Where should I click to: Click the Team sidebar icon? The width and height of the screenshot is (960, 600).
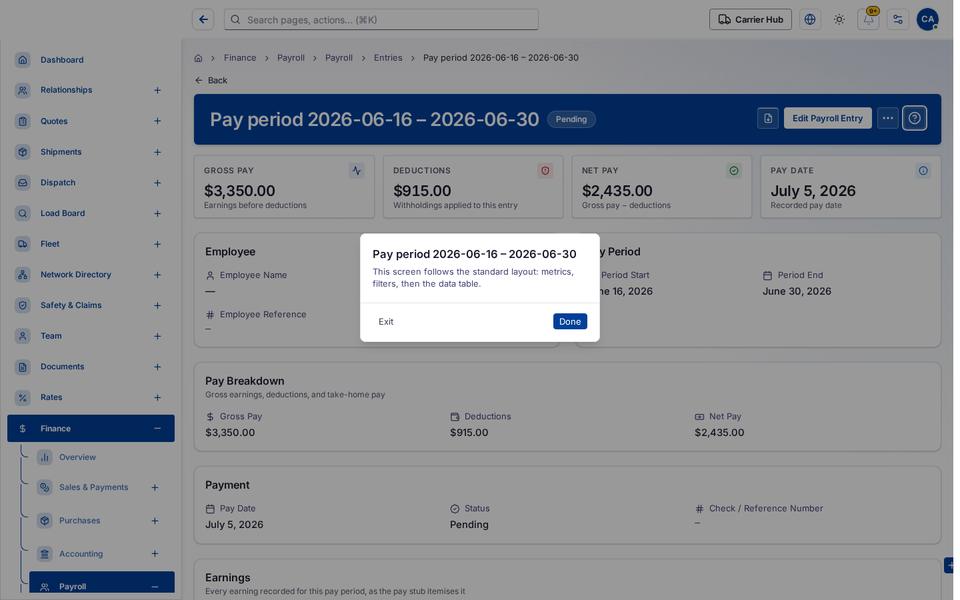(x=23, y=336)
